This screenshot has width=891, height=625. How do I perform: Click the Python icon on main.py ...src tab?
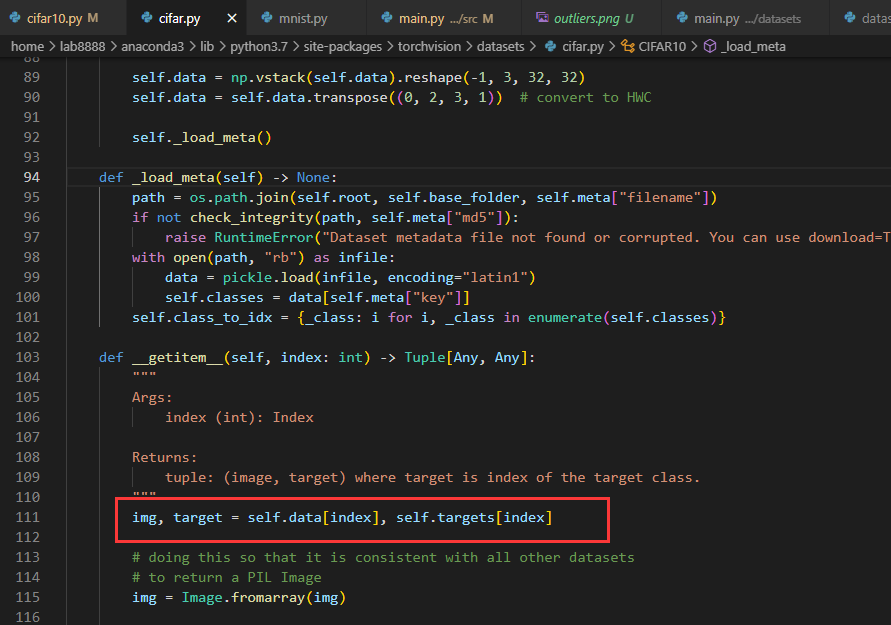tap(385, 17)
